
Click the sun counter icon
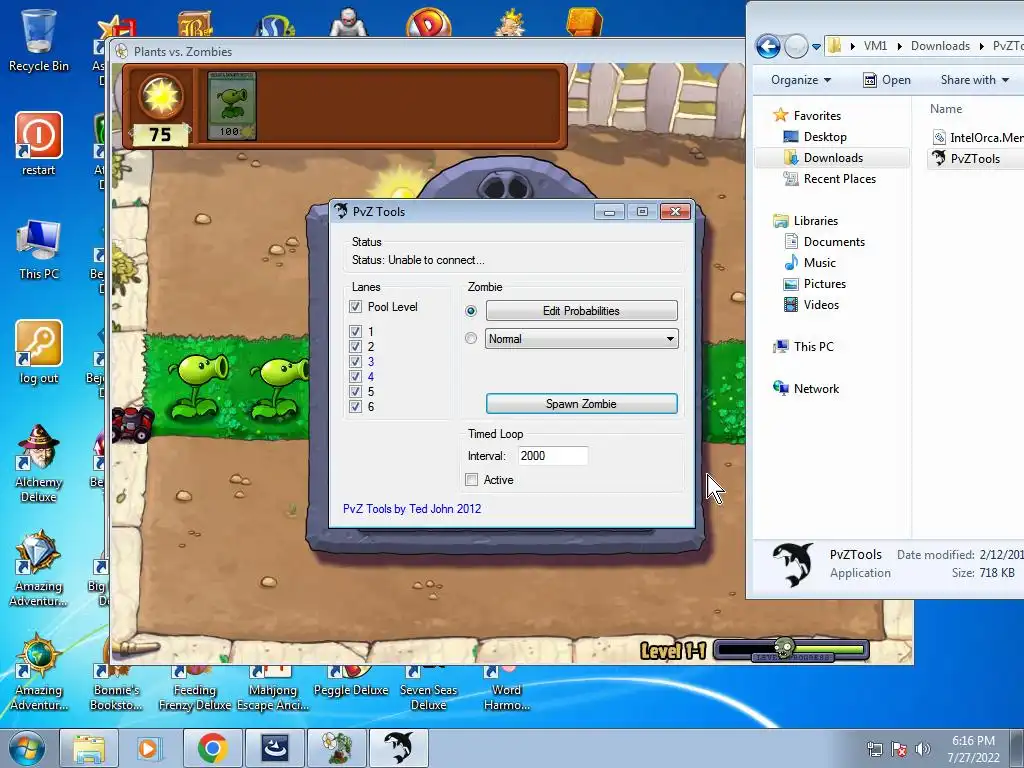(161, 97)
